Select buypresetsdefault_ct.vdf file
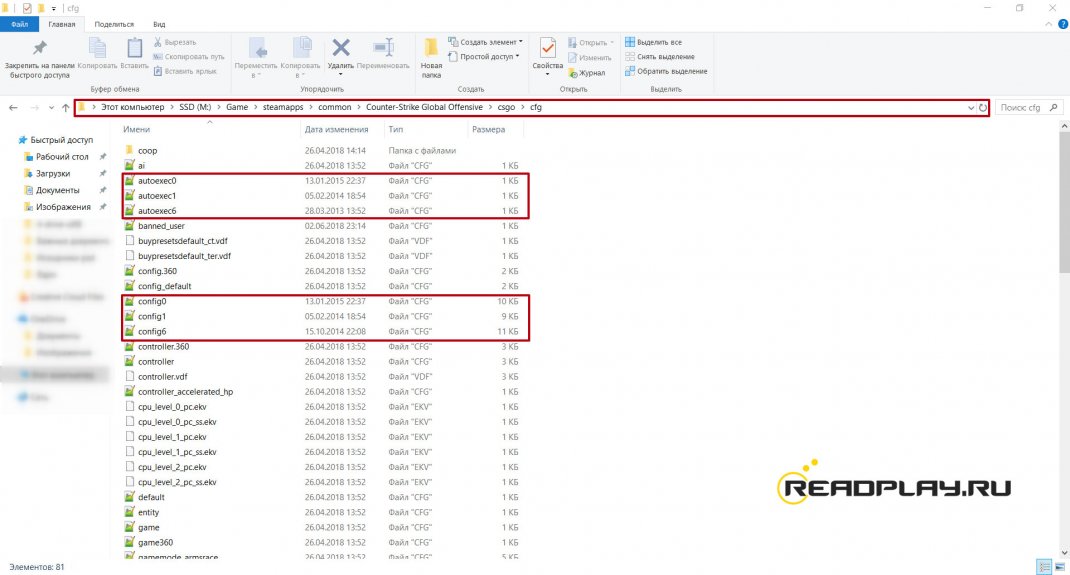The width and height of the screenshot is (1070, 575). 182,241
